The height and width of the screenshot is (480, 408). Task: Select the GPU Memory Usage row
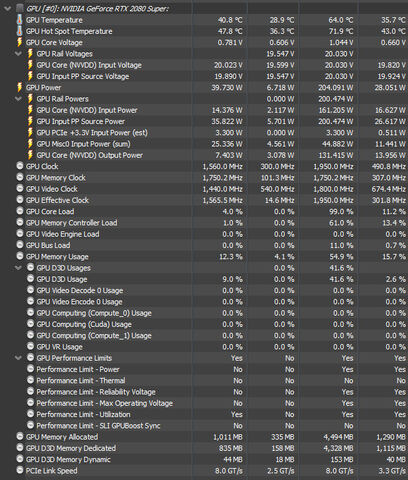204,257
